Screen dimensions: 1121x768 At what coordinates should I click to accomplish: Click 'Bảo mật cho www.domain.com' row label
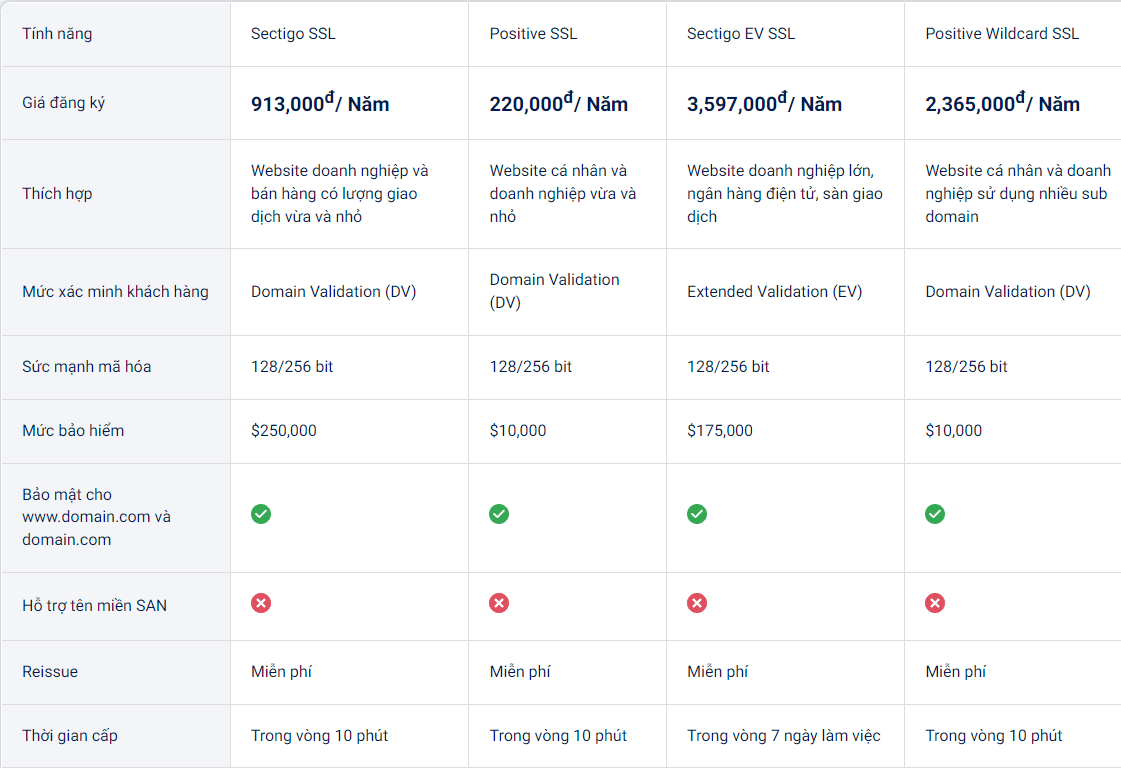click(97, 517)
